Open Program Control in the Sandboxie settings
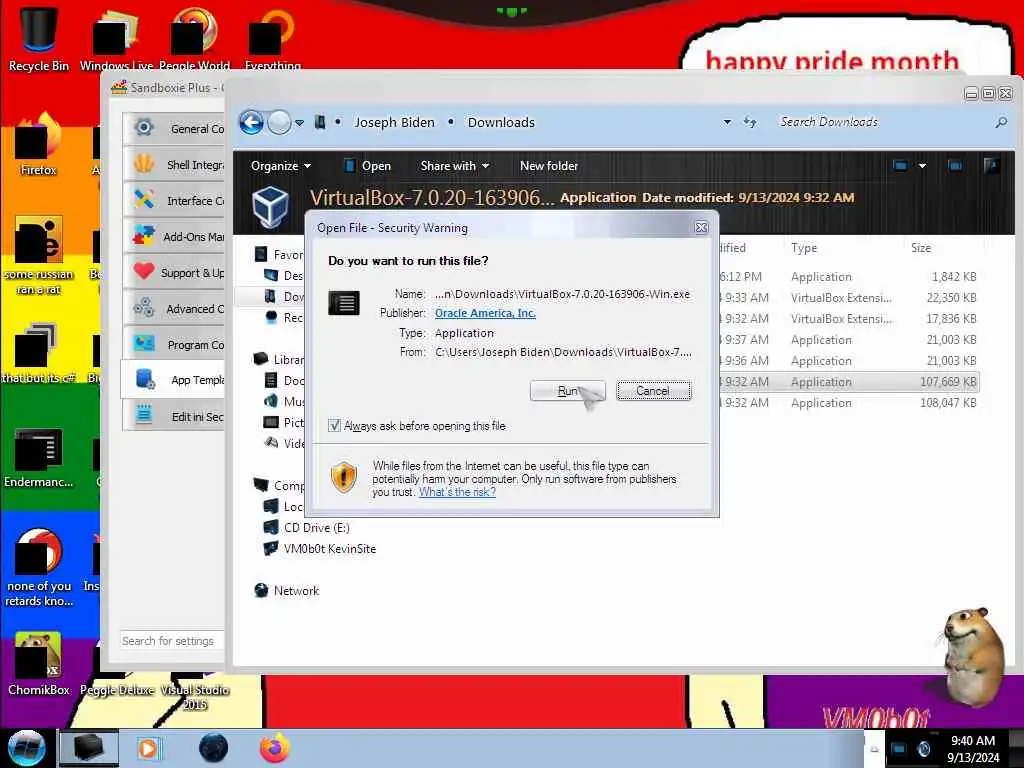1024x768 pixels. tap(174, 344)
